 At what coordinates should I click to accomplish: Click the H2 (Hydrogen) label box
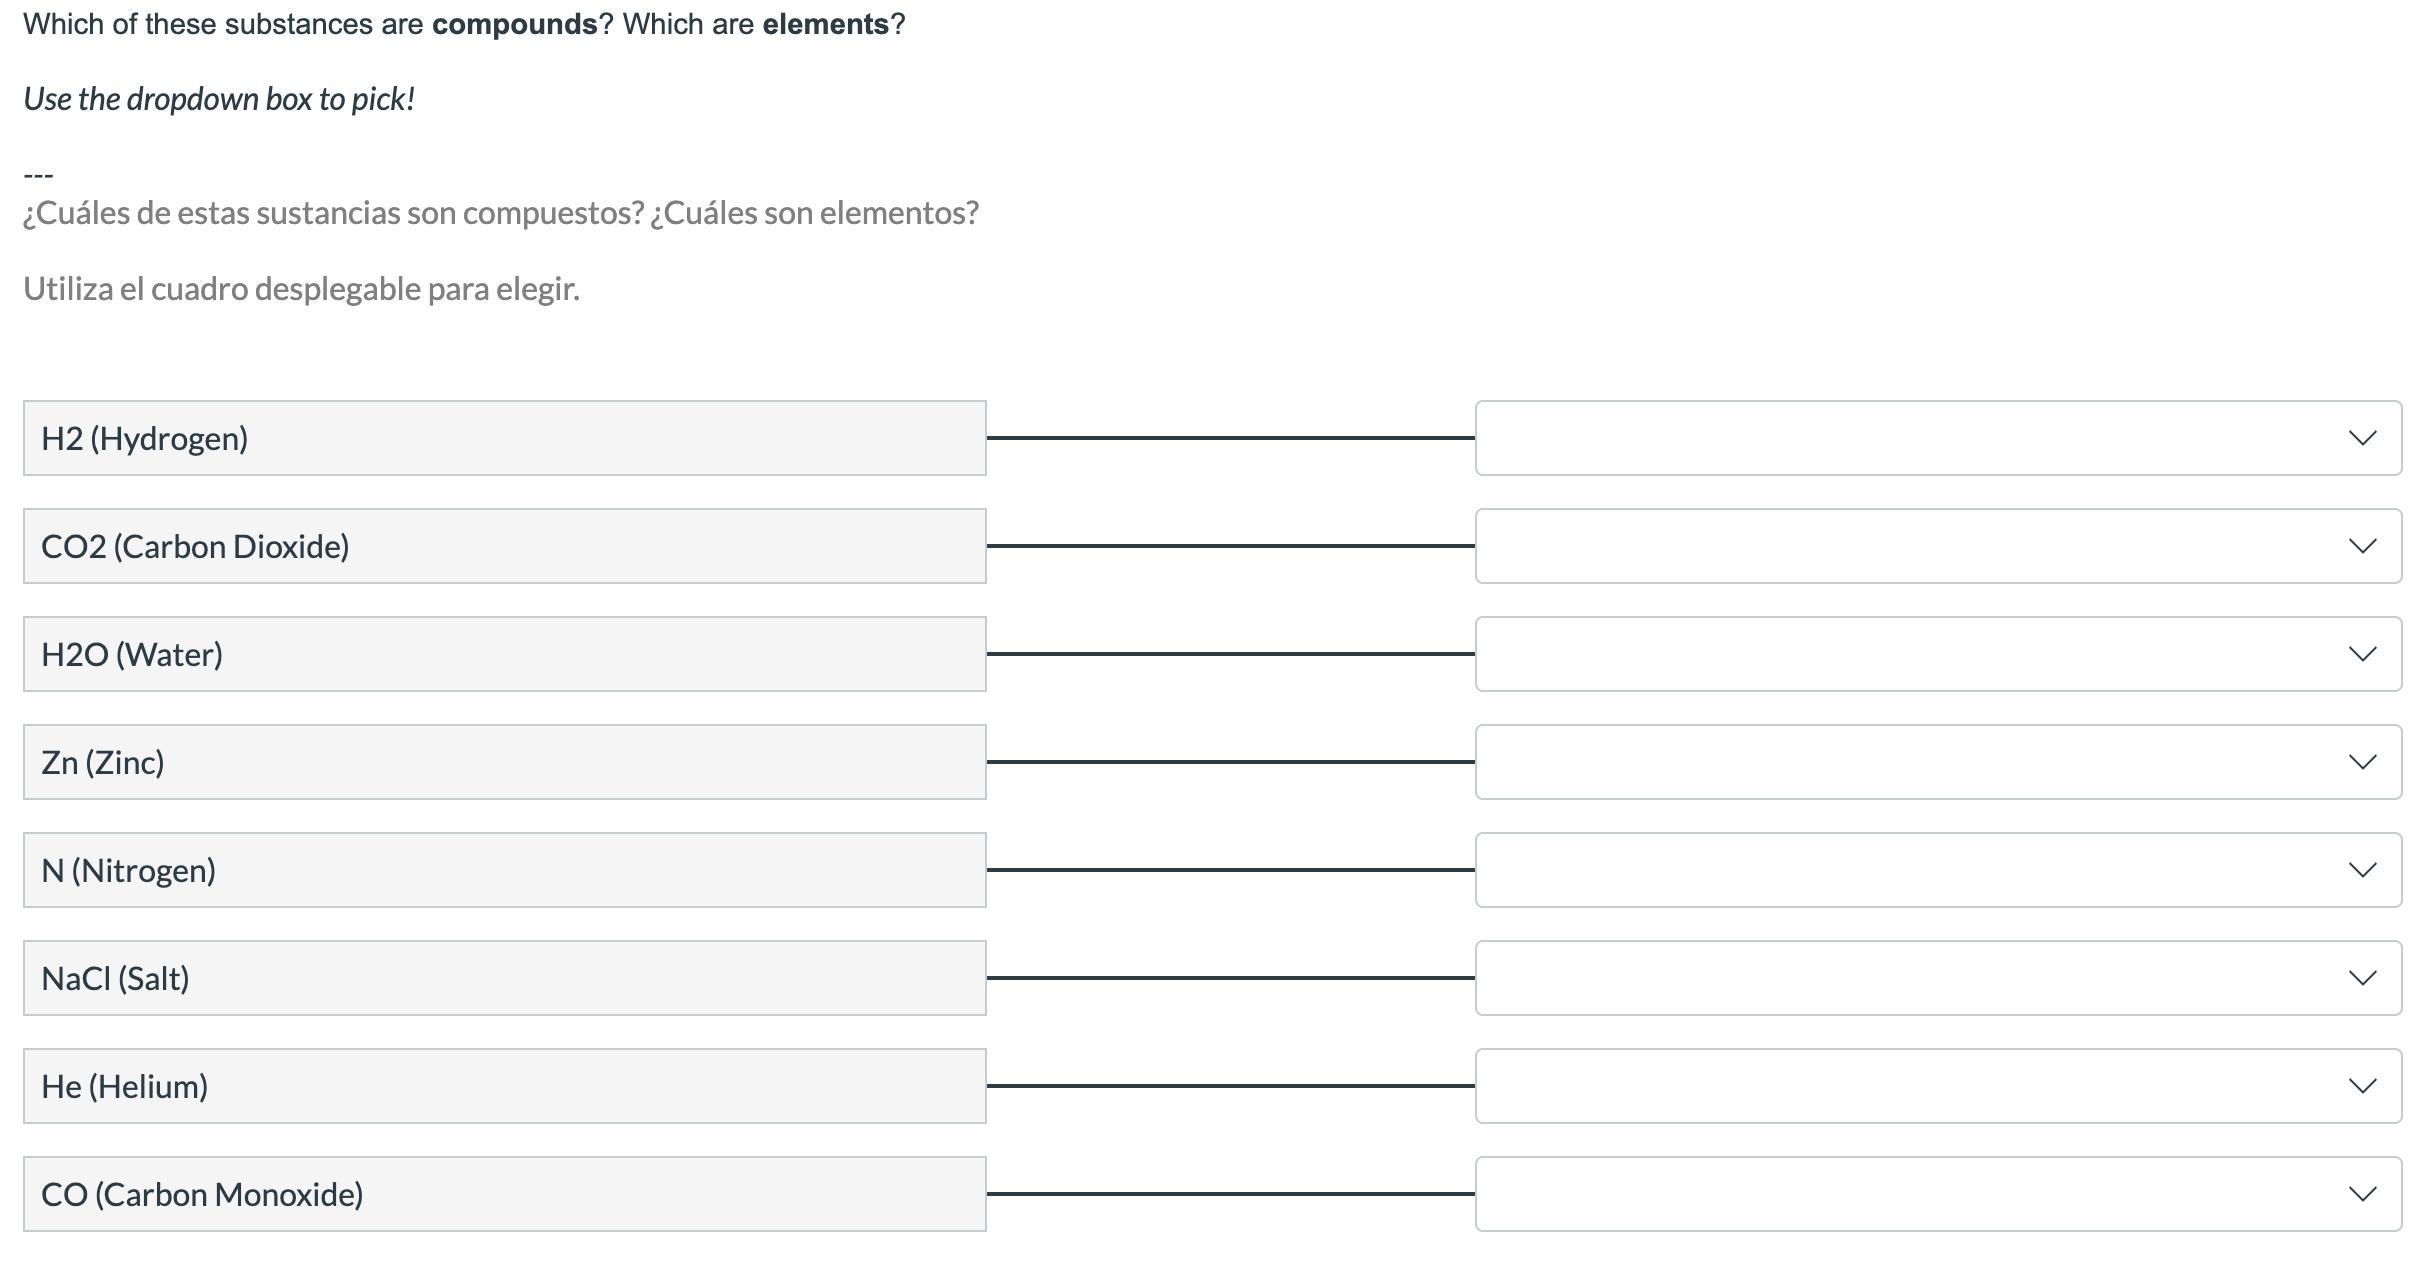tap(504, 438)
